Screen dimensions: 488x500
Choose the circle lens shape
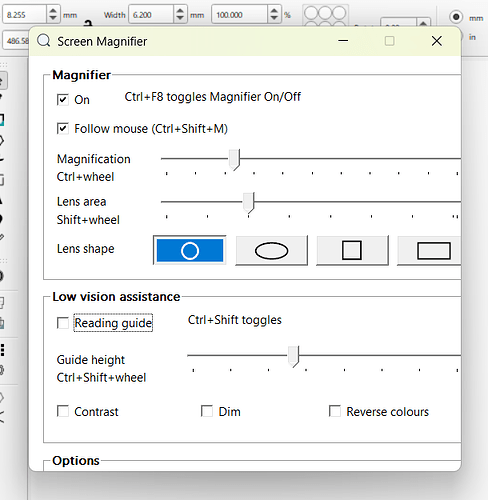coord(190,250)
